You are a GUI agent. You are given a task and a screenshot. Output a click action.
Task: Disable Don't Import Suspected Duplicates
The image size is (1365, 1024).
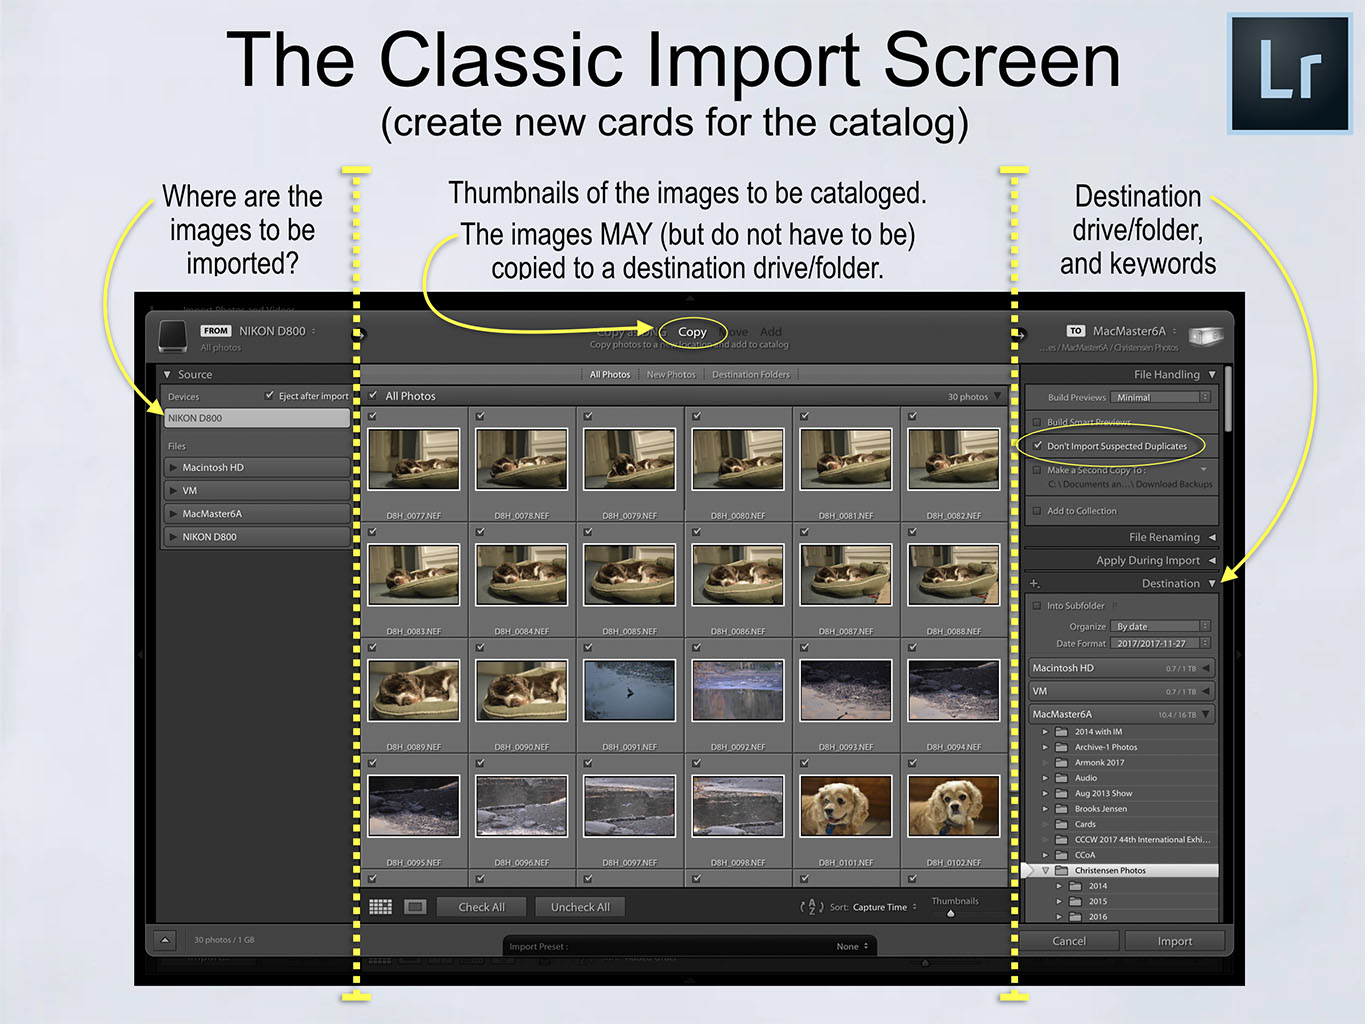(x=1038, y=446)
